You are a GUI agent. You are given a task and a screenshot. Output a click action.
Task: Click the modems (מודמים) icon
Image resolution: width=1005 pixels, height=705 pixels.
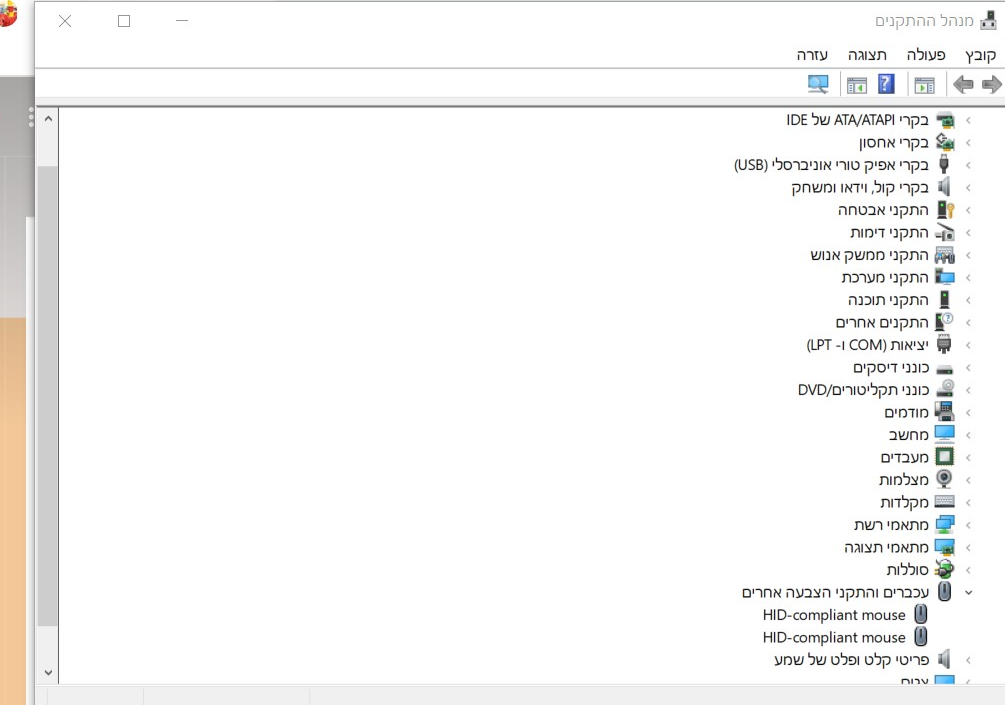945,411
